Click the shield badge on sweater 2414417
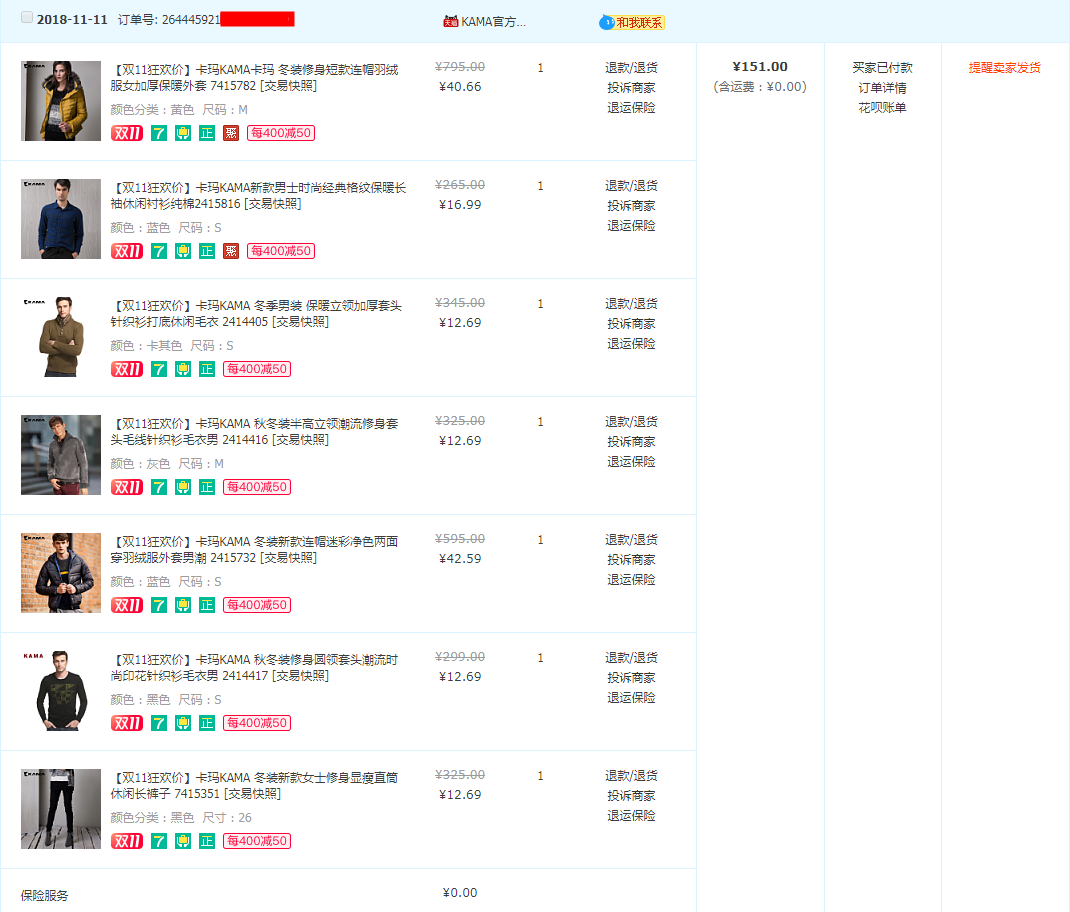 pos(183,724)
